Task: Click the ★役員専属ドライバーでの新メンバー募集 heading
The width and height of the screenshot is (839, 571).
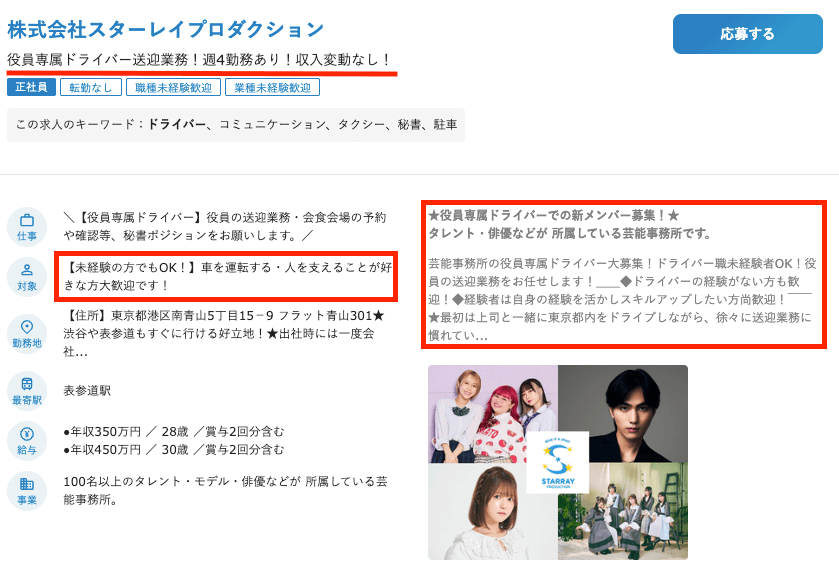Action: 553,215
